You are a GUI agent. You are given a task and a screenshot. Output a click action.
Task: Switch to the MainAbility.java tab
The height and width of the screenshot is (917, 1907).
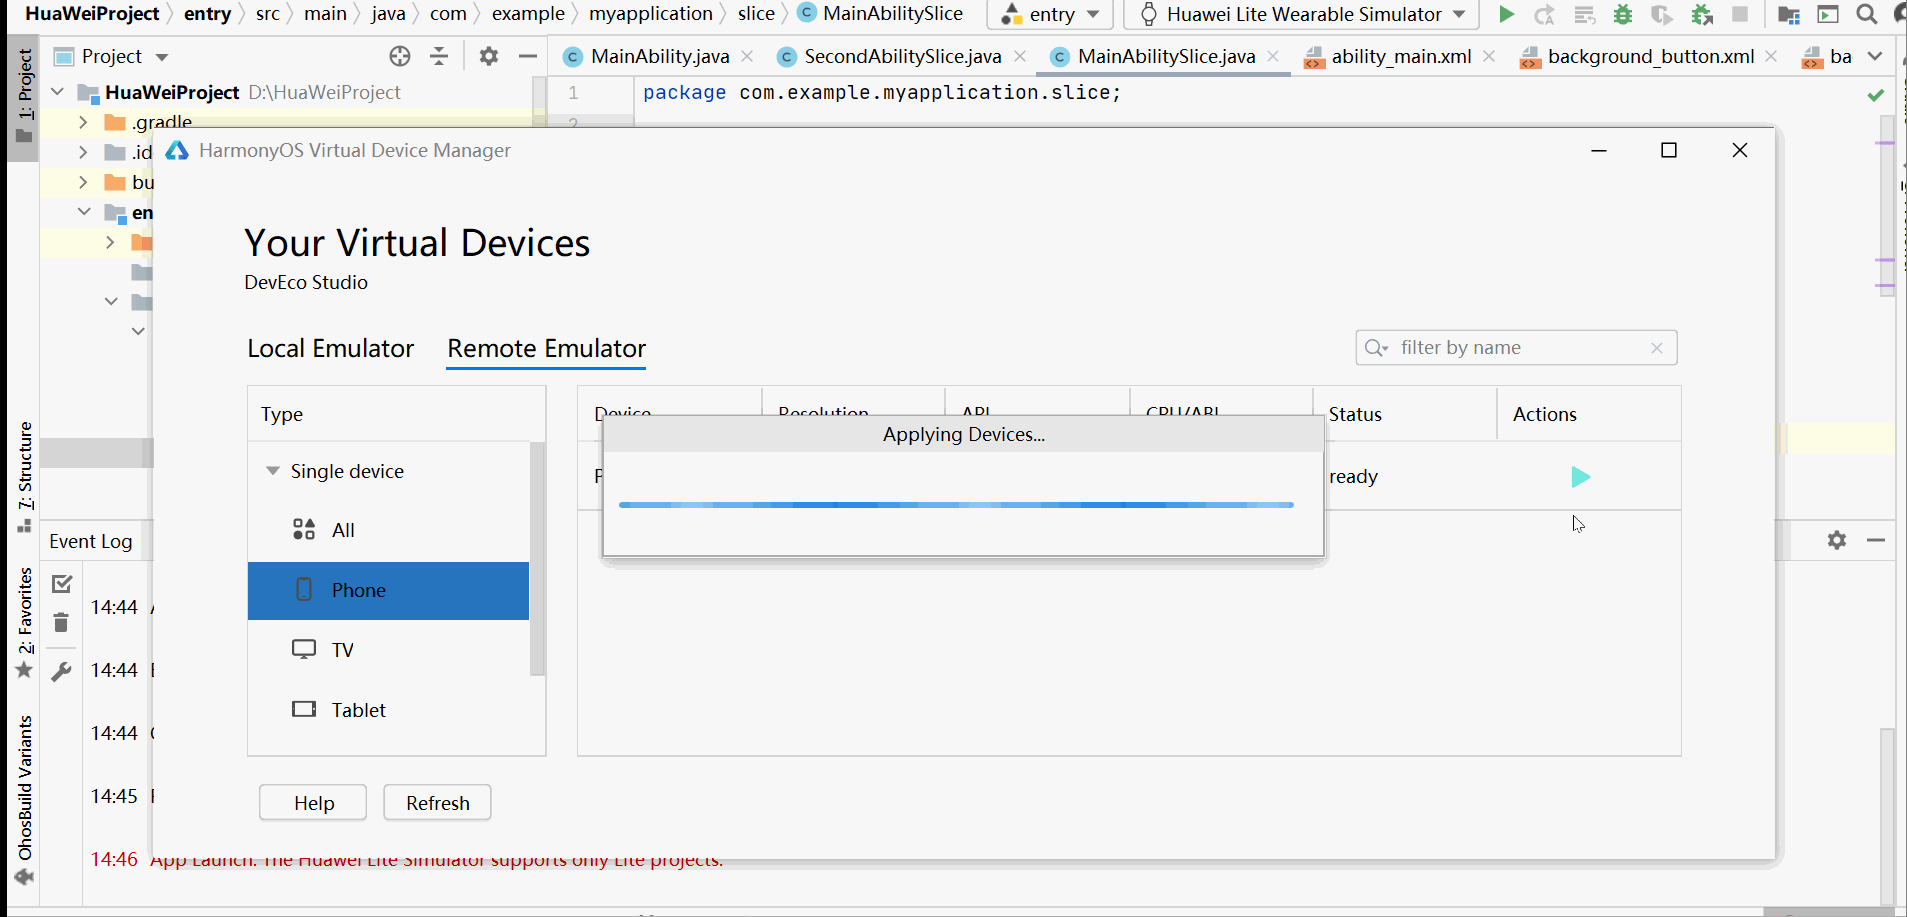tap(660, 56)
